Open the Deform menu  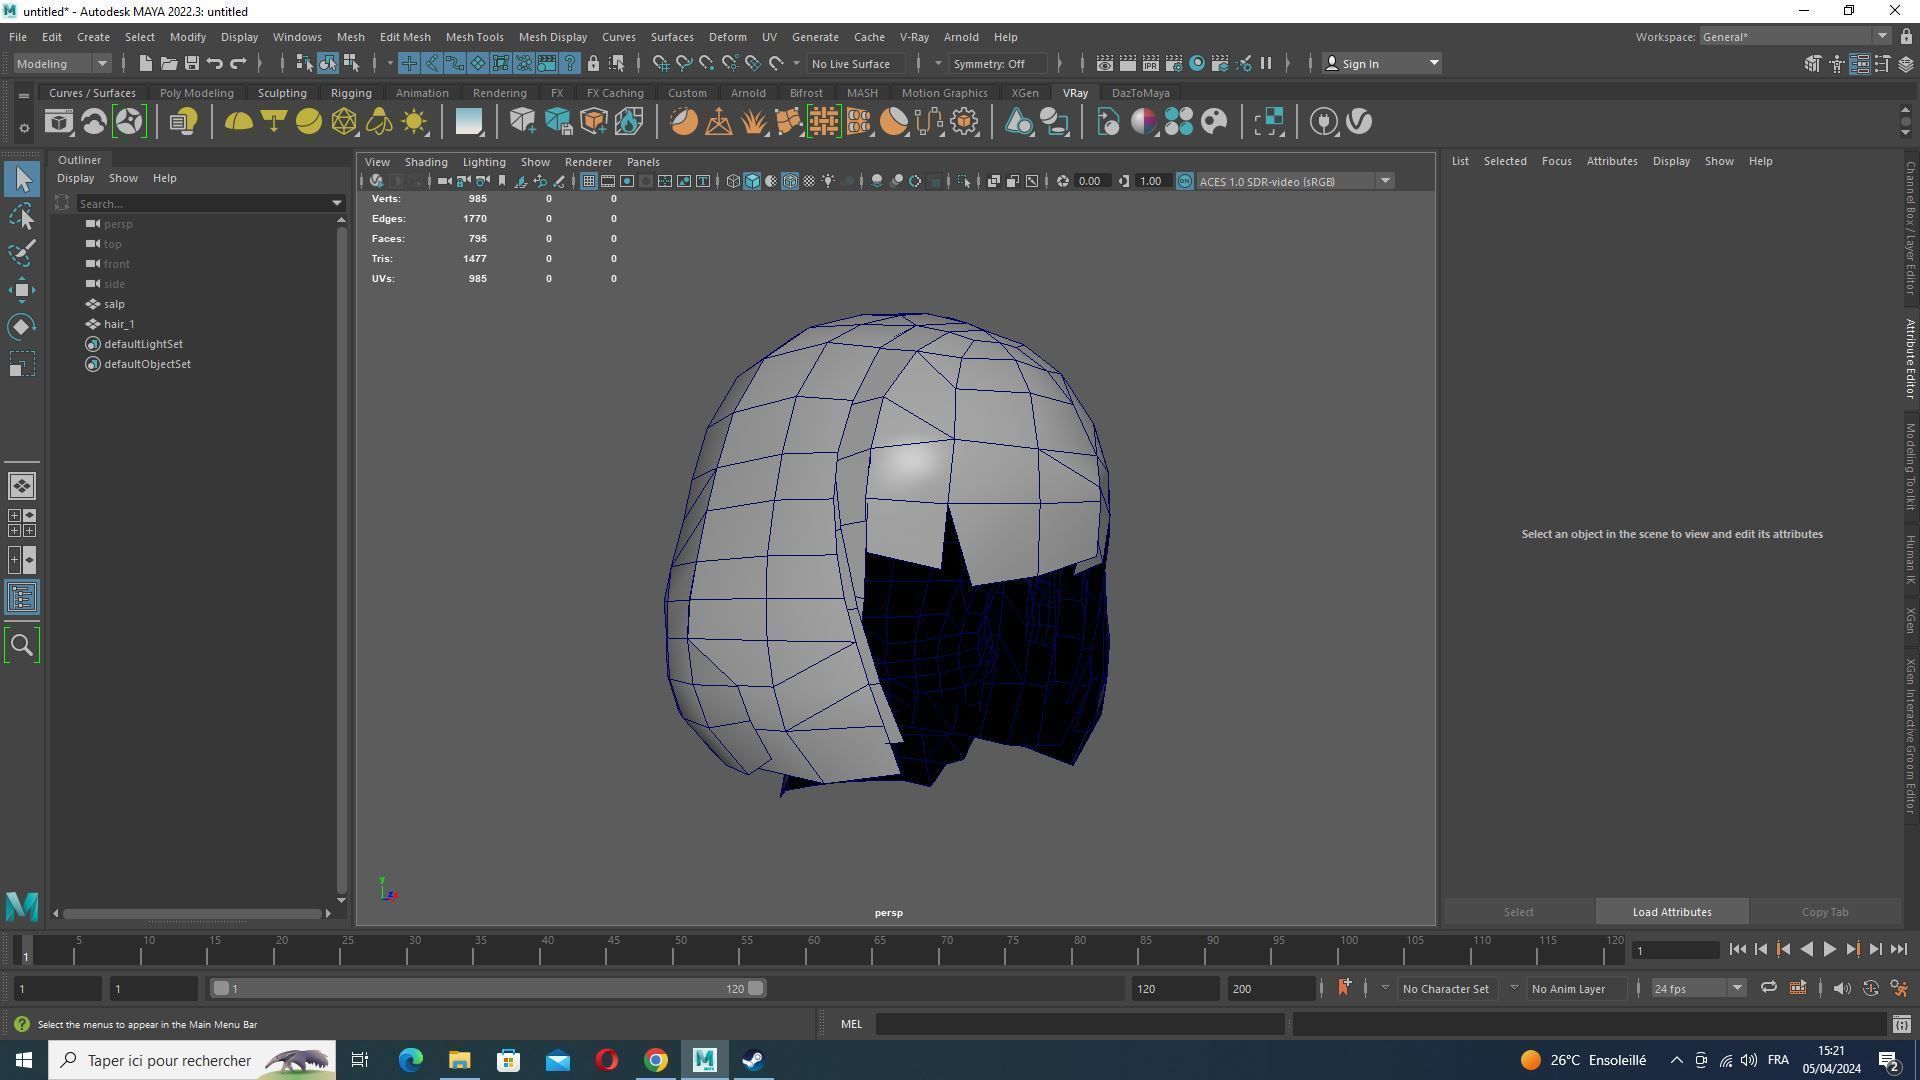click(x=727, y=37)
